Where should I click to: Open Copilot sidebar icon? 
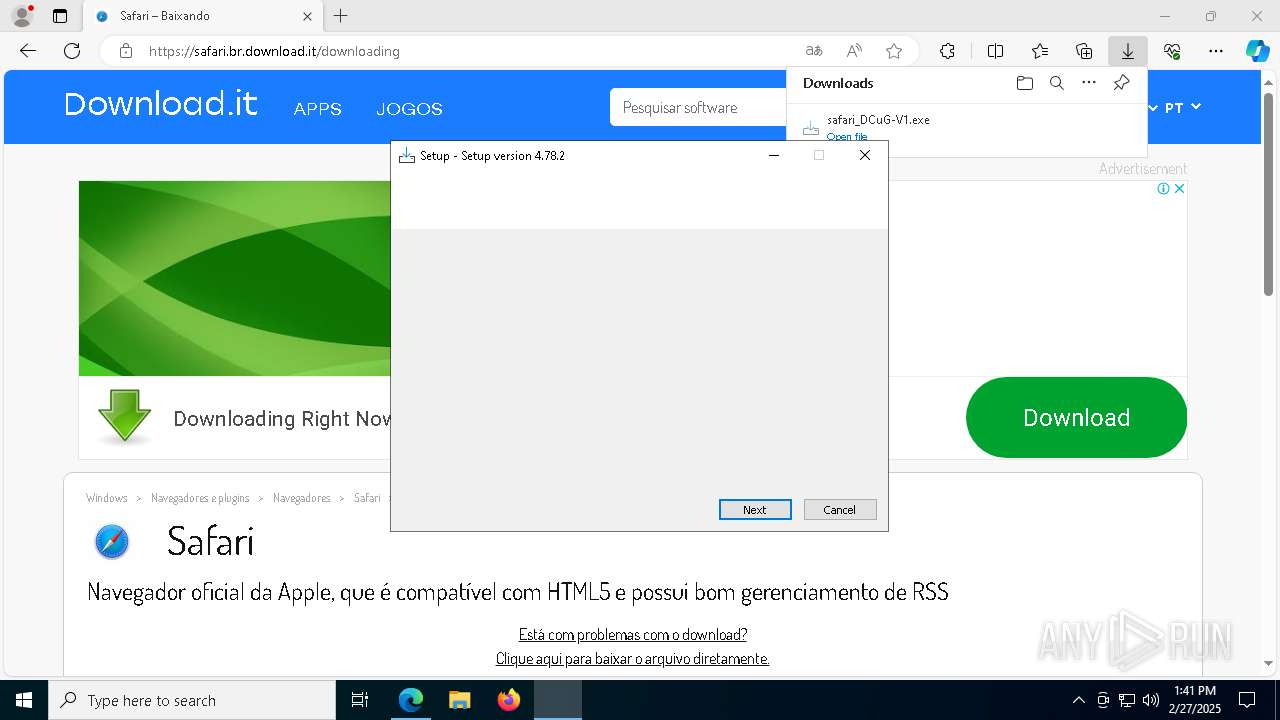[1257, 51]
